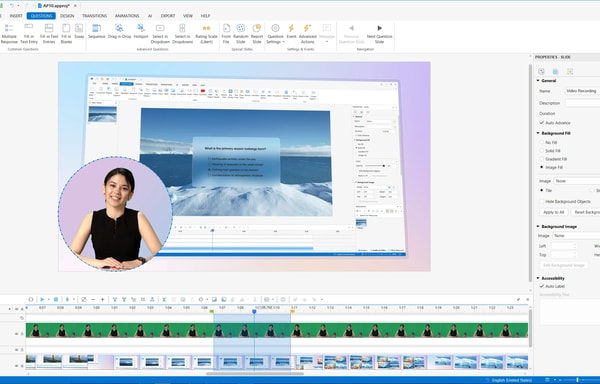Viewport: 600px width, 384px height.
Task: Open third tab icon in Properties pane
Action: point(570,72)
